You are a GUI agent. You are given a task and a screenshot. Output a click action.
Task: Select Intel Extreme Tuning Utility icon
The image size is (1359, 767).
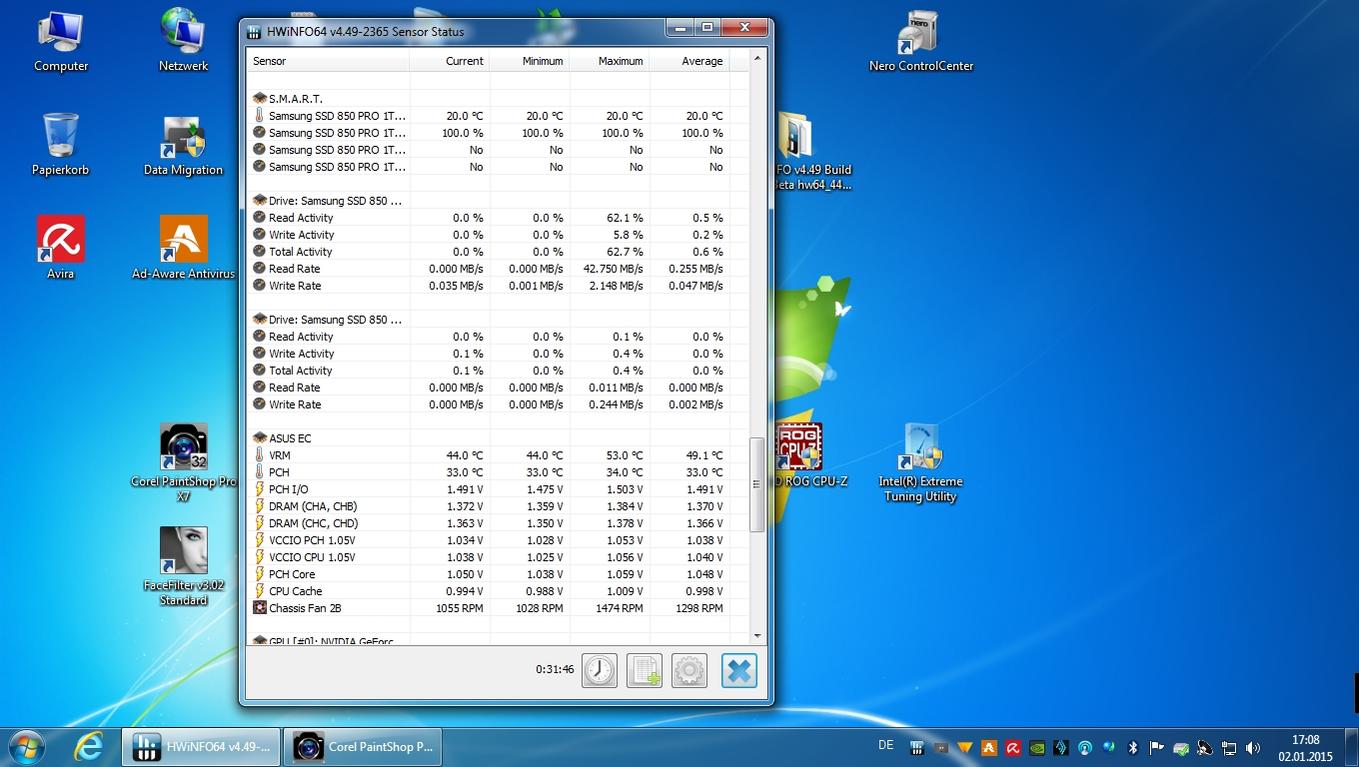(x=921, y=462)
